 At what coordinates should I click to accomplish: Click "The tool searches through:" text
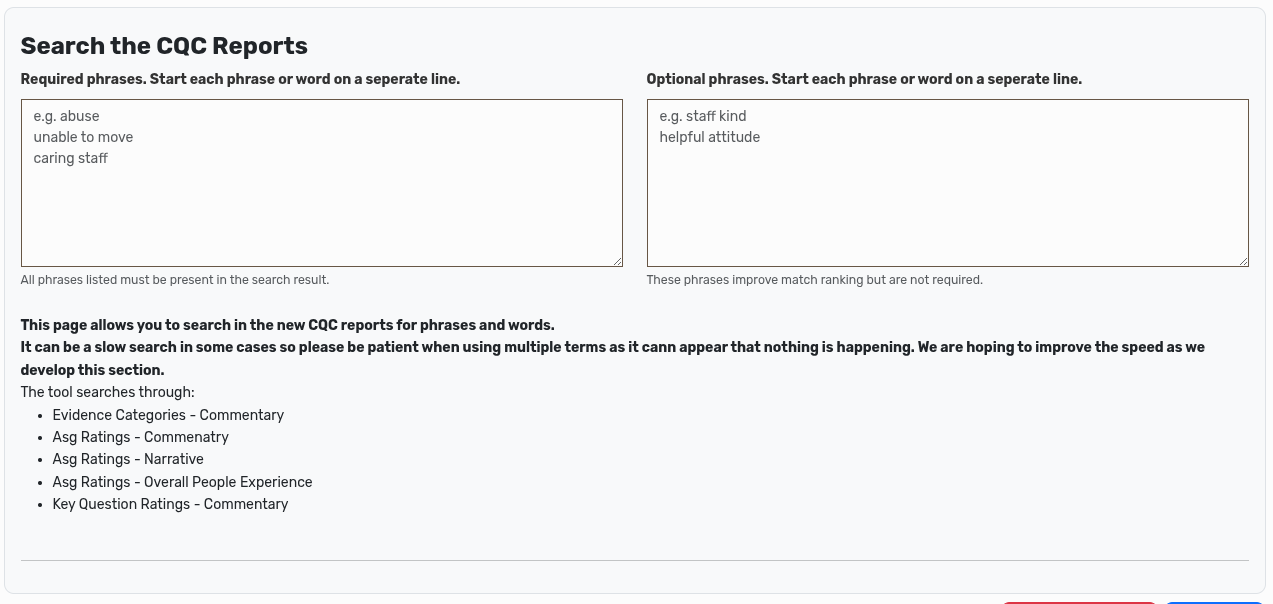coord(108,392)
